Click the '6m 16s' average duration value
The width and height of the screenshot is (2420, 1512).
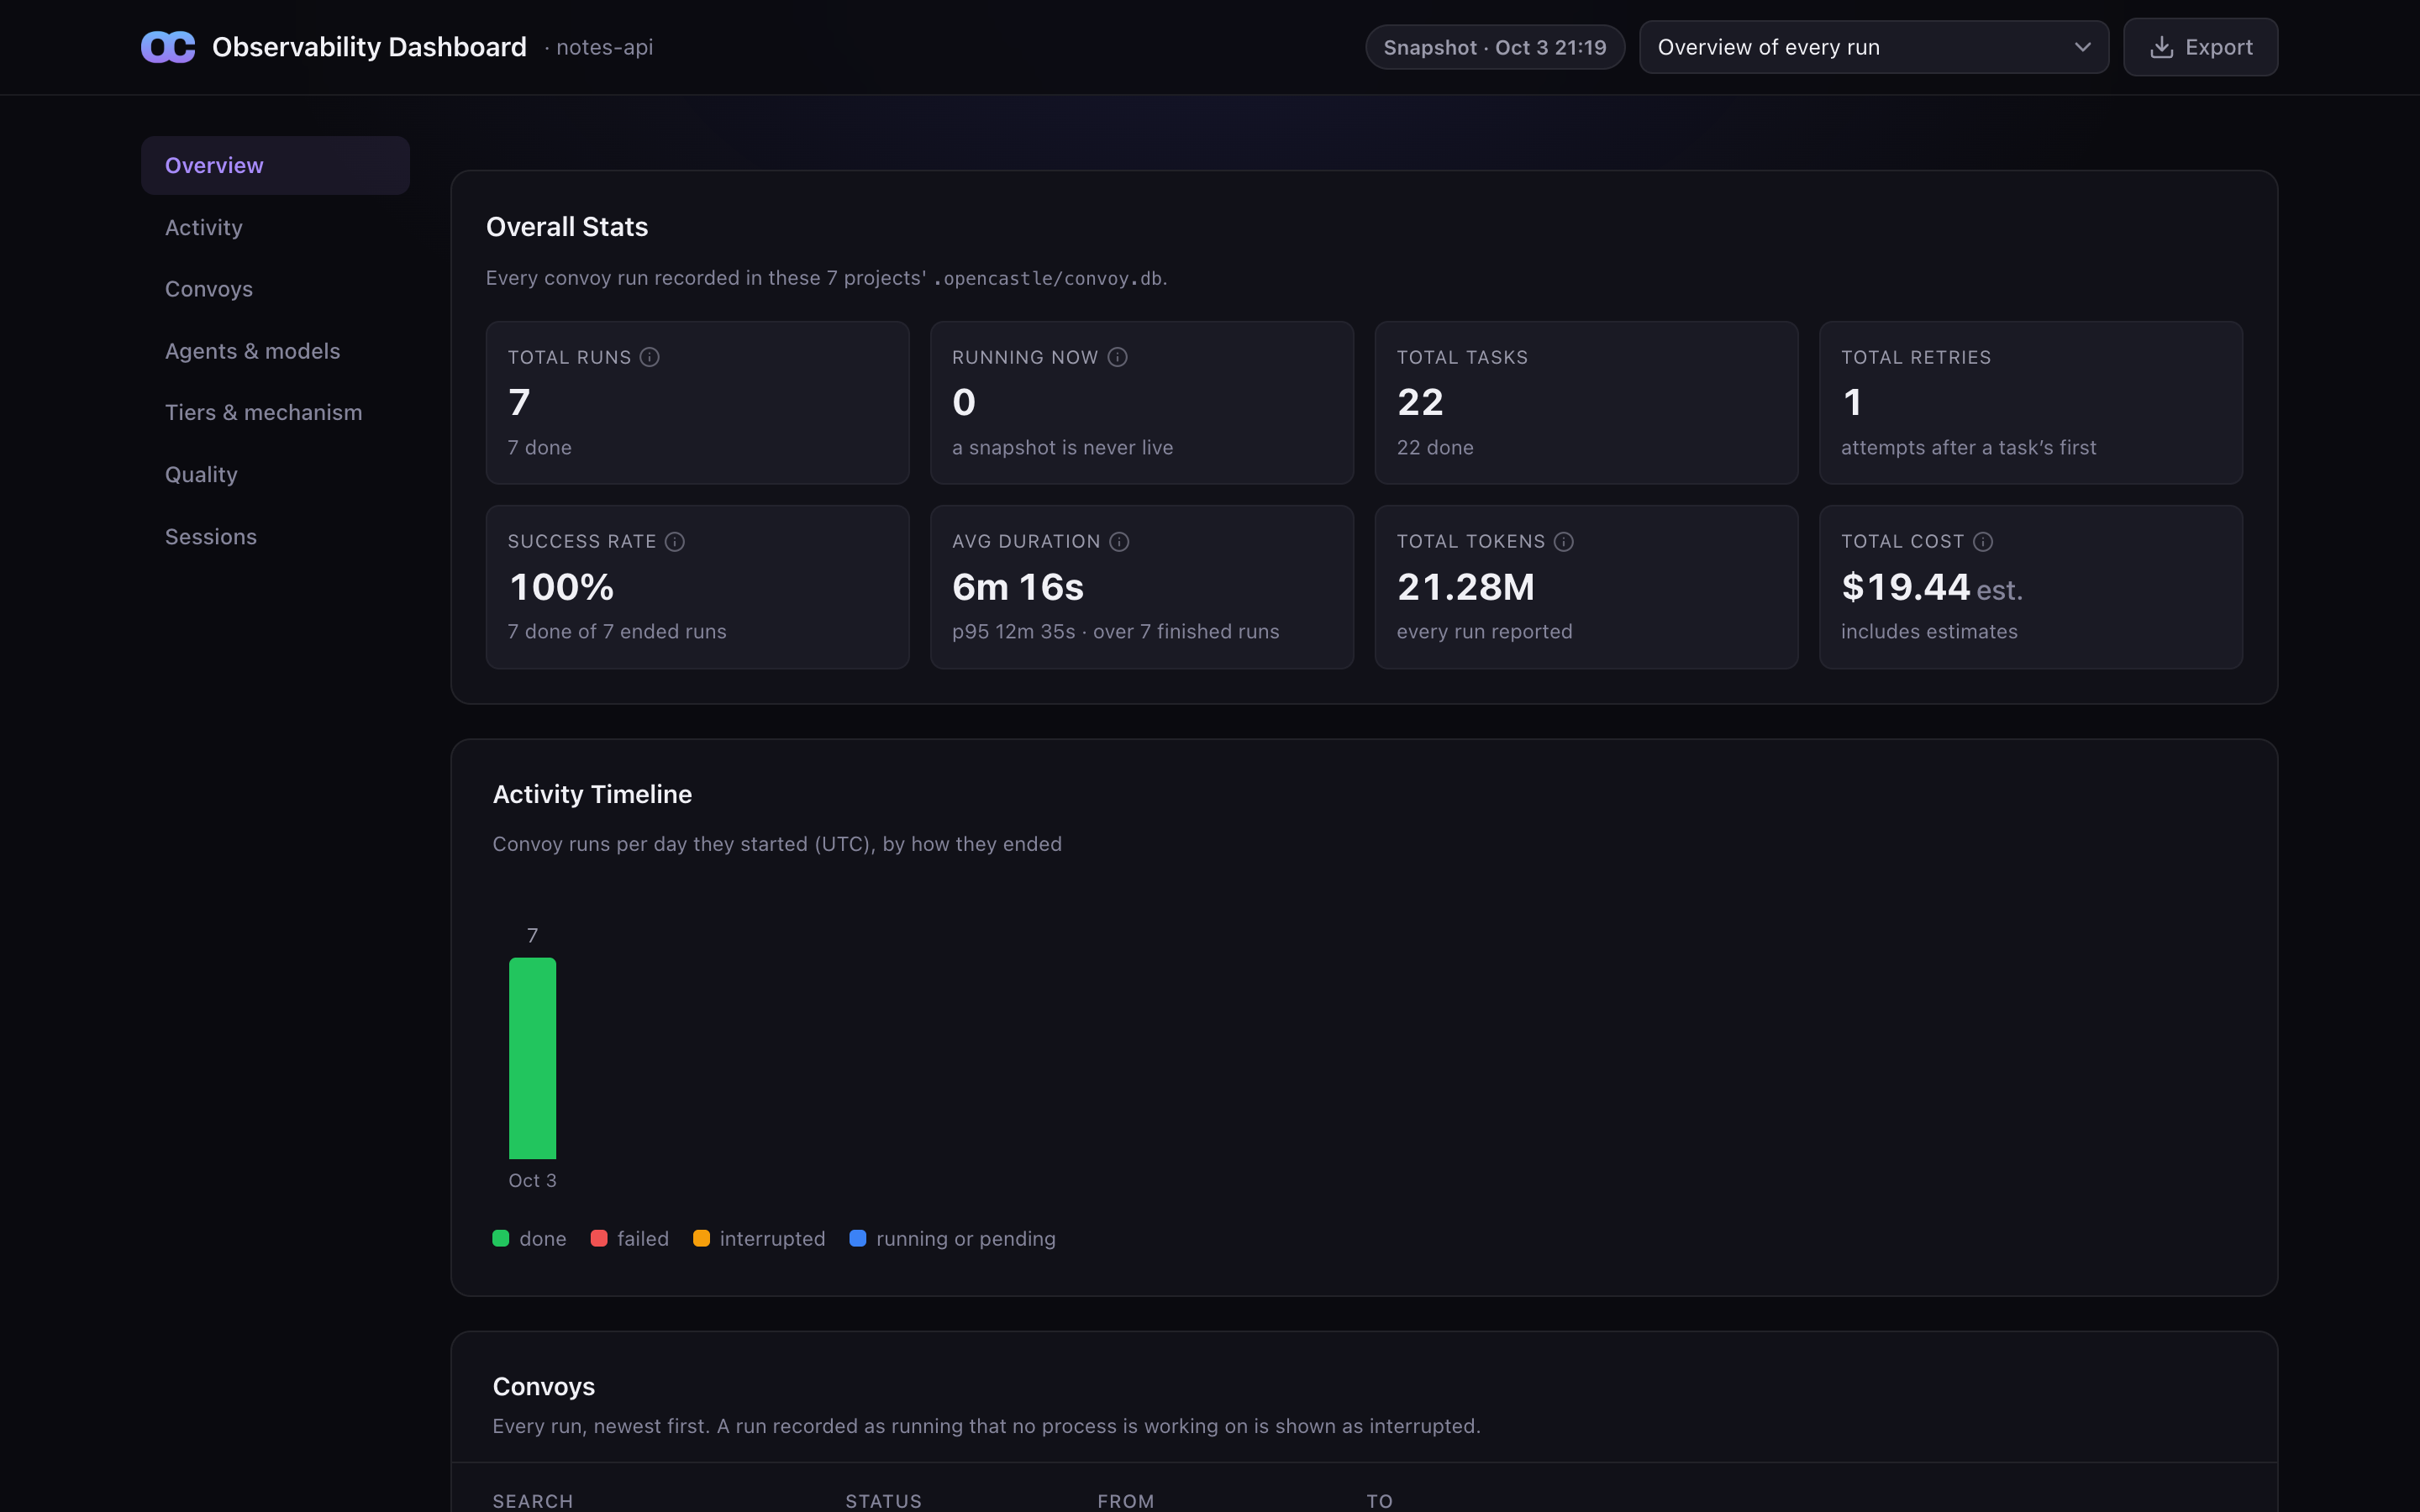[1017, 587]
